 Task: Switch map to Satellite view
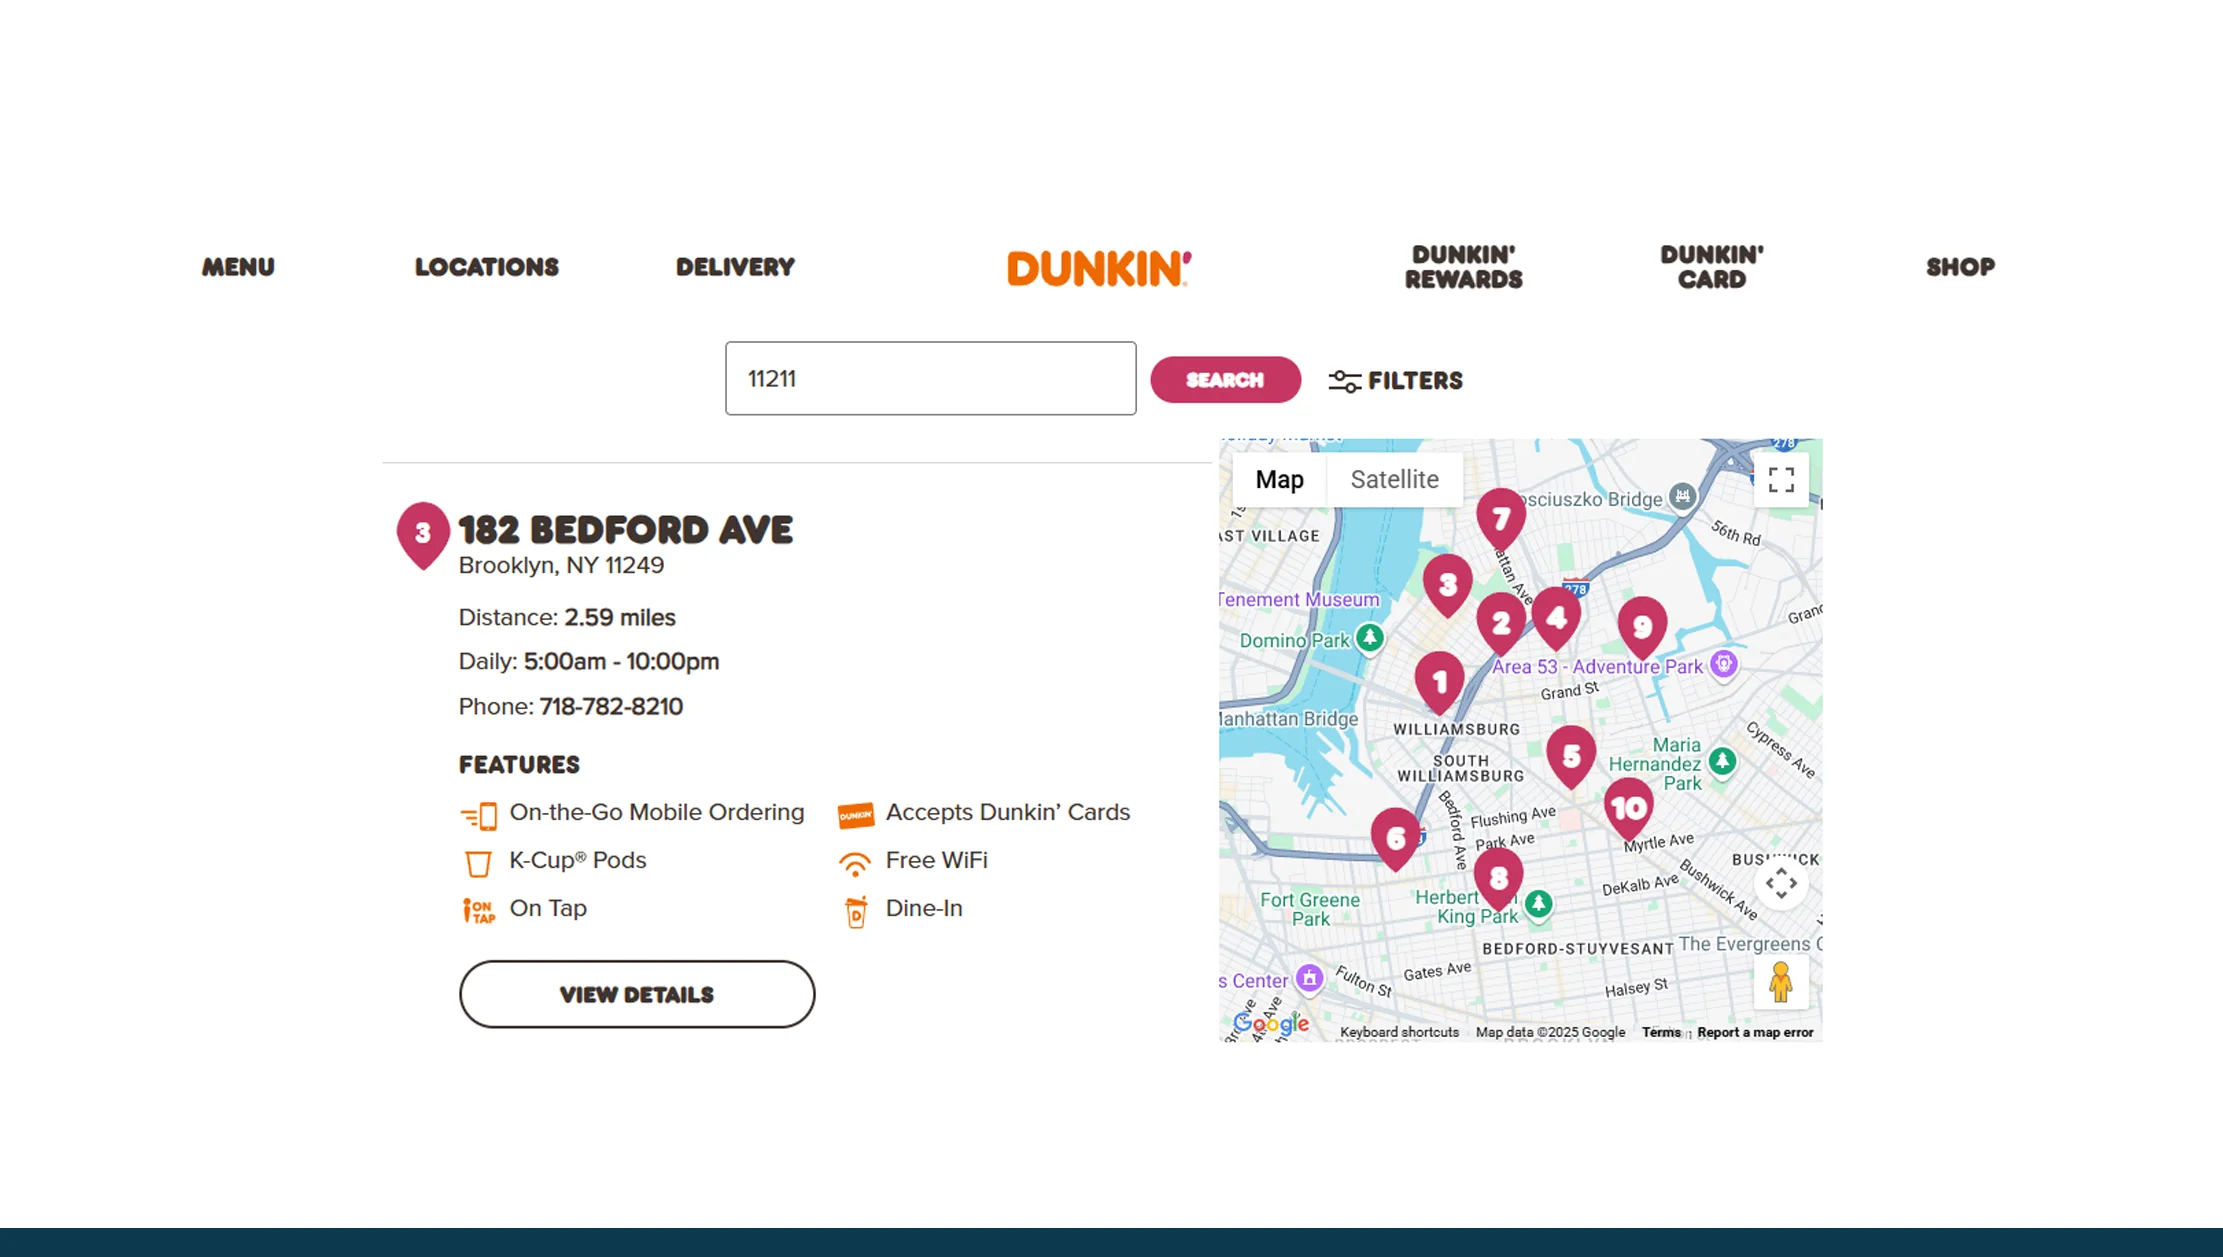(x=1394, y=479)
